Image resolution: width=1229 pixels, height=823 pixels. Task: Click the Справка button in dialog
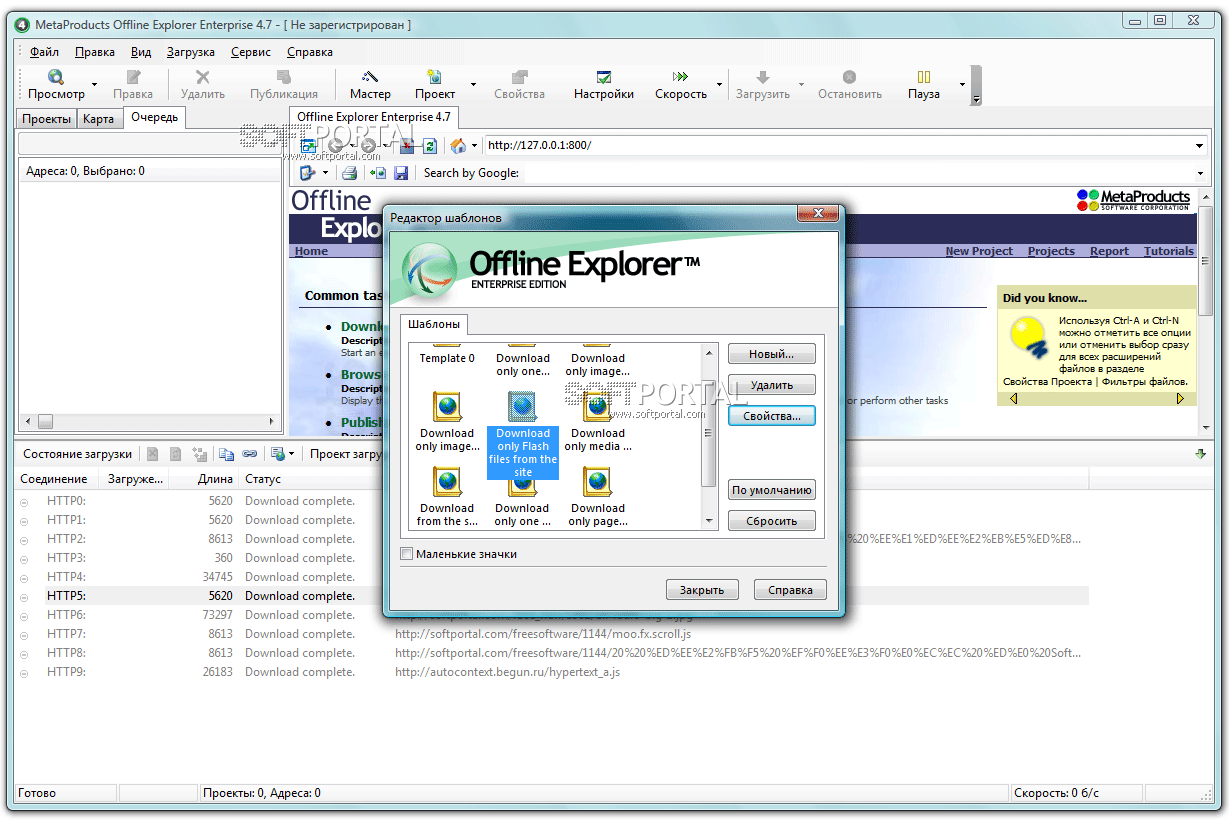(790, 590)
